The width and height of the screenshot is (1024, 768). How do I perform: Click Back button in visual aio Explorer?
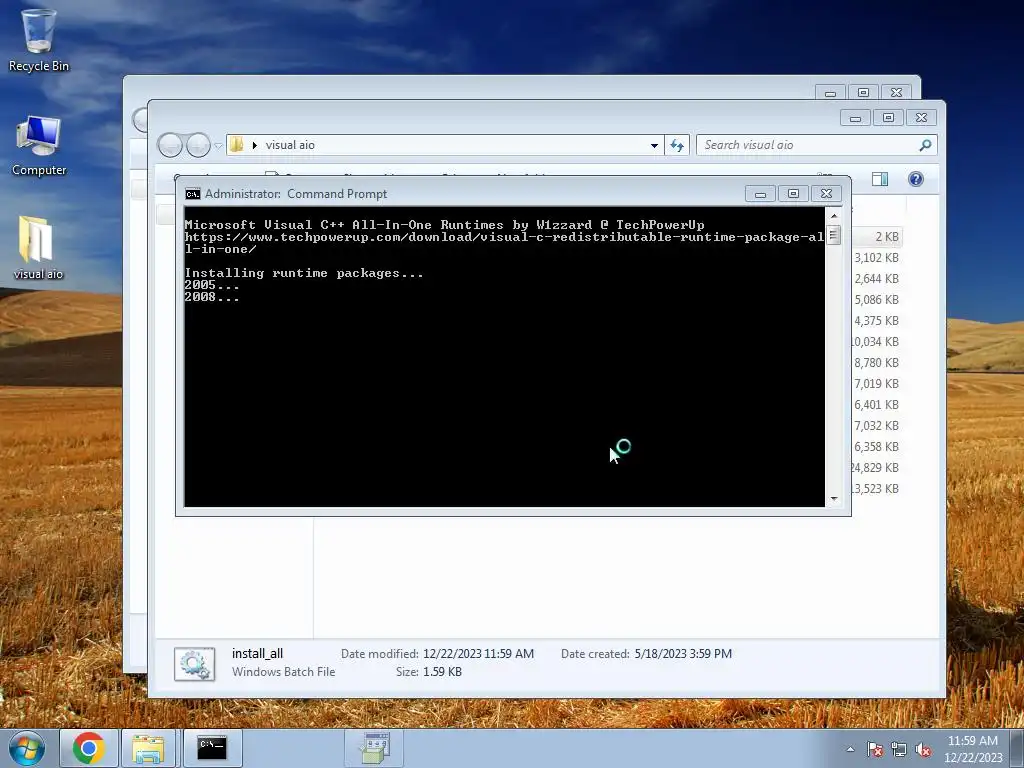[x=170, y=145]
